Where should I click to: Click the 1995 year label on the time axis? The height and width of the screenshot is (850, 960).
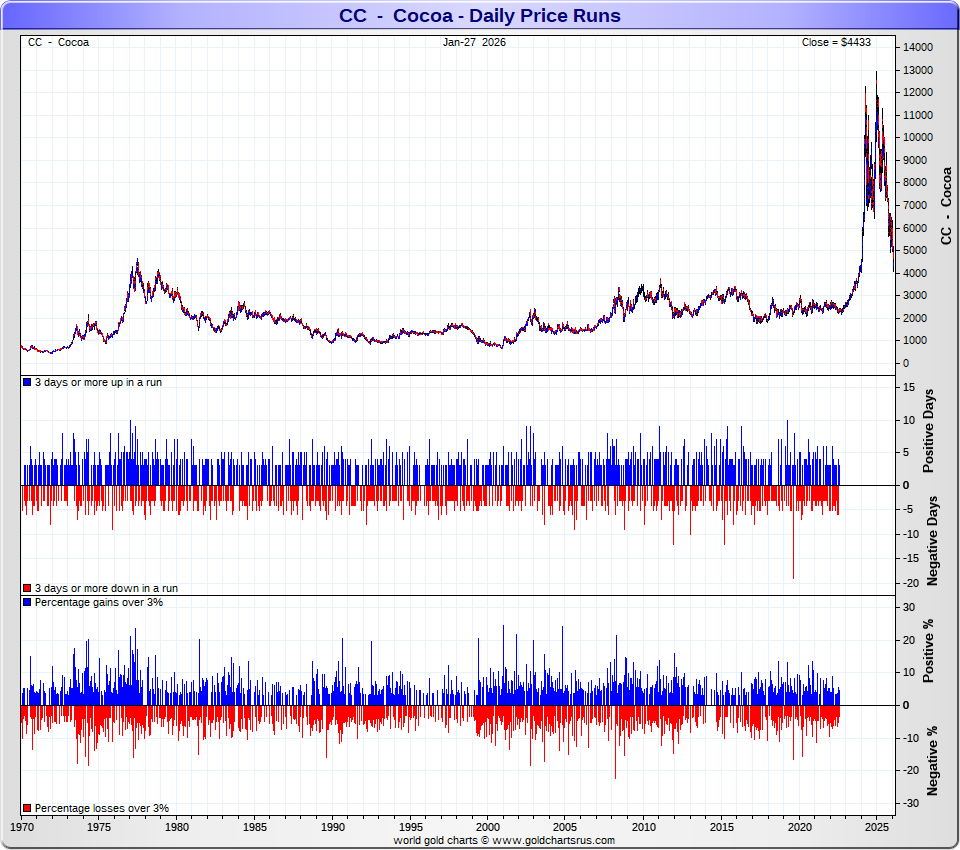[410, 827]
